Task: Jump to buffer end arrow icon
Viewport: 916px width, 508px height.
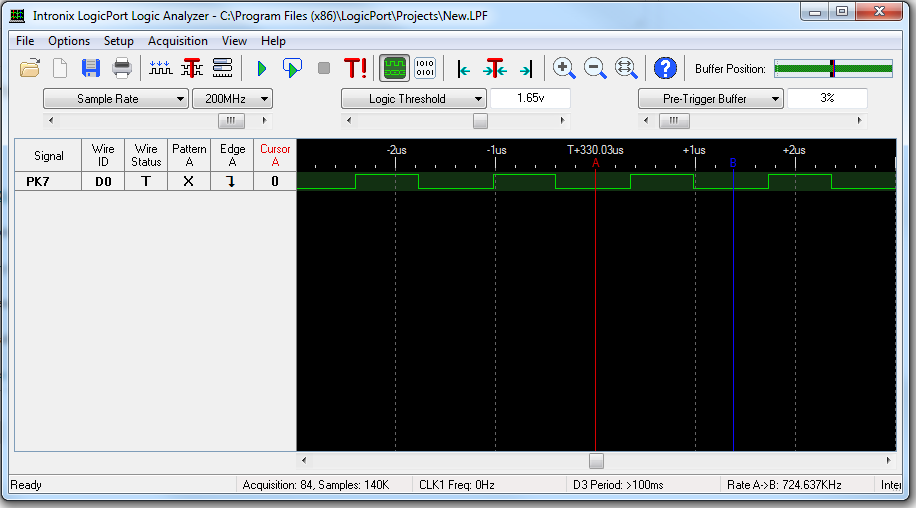Action: pyautogui.click(x=526, y=70)
